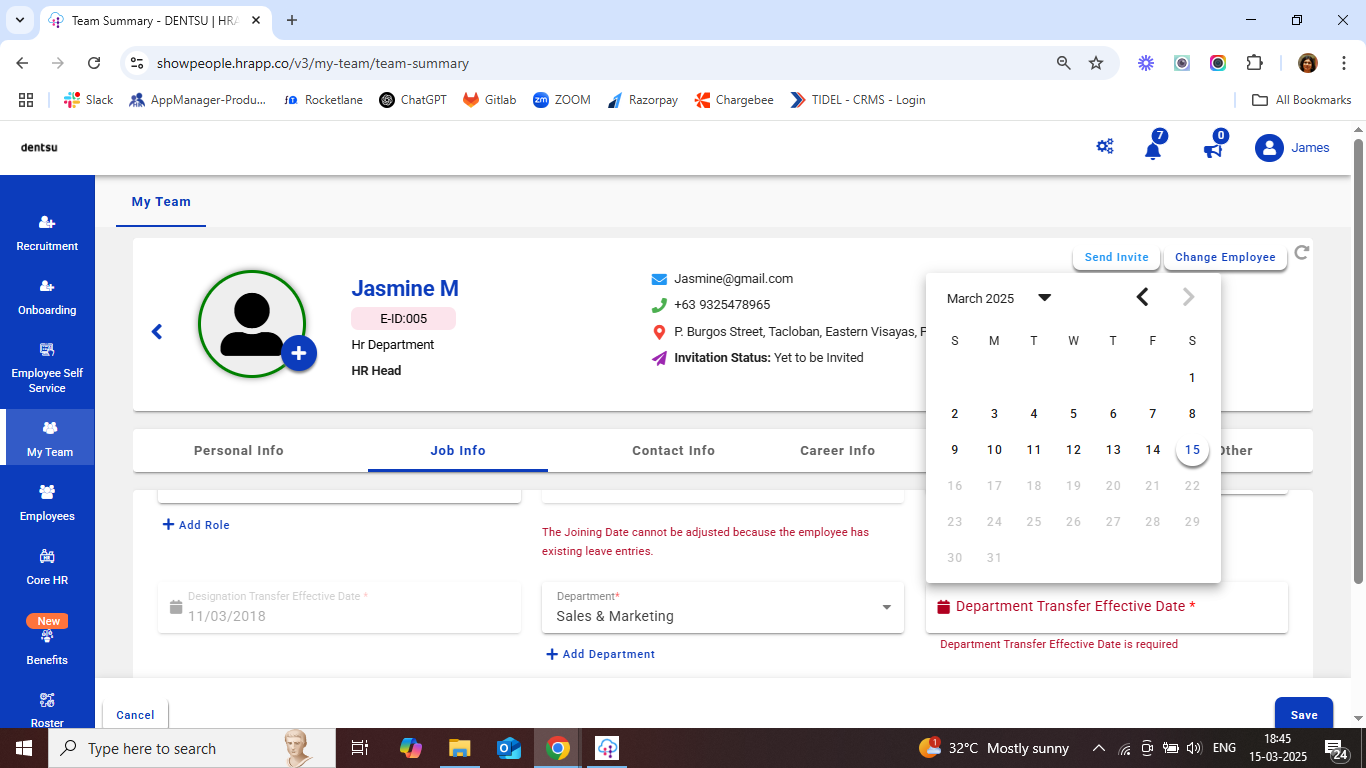Viewport: 1366px width, 768px height.
Task: Open the notifications bell icon
Action: tap(1153, 149)
